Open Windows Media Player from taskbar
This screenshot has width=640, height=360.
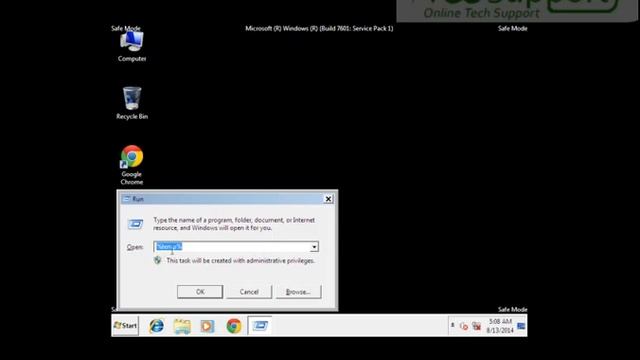[x=207, y=326]
